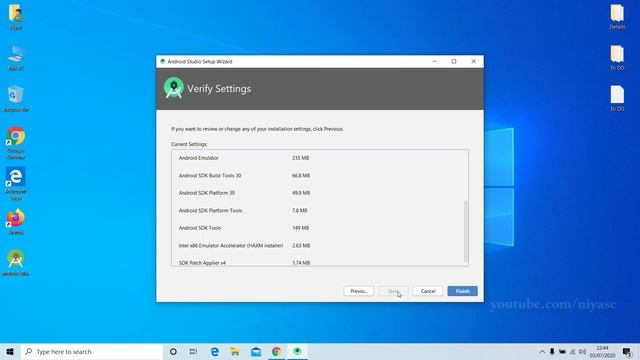Close the Android Studio Setup Wizard
The height and width of the screenshot is (360, 640).
[x=473, y=61]
